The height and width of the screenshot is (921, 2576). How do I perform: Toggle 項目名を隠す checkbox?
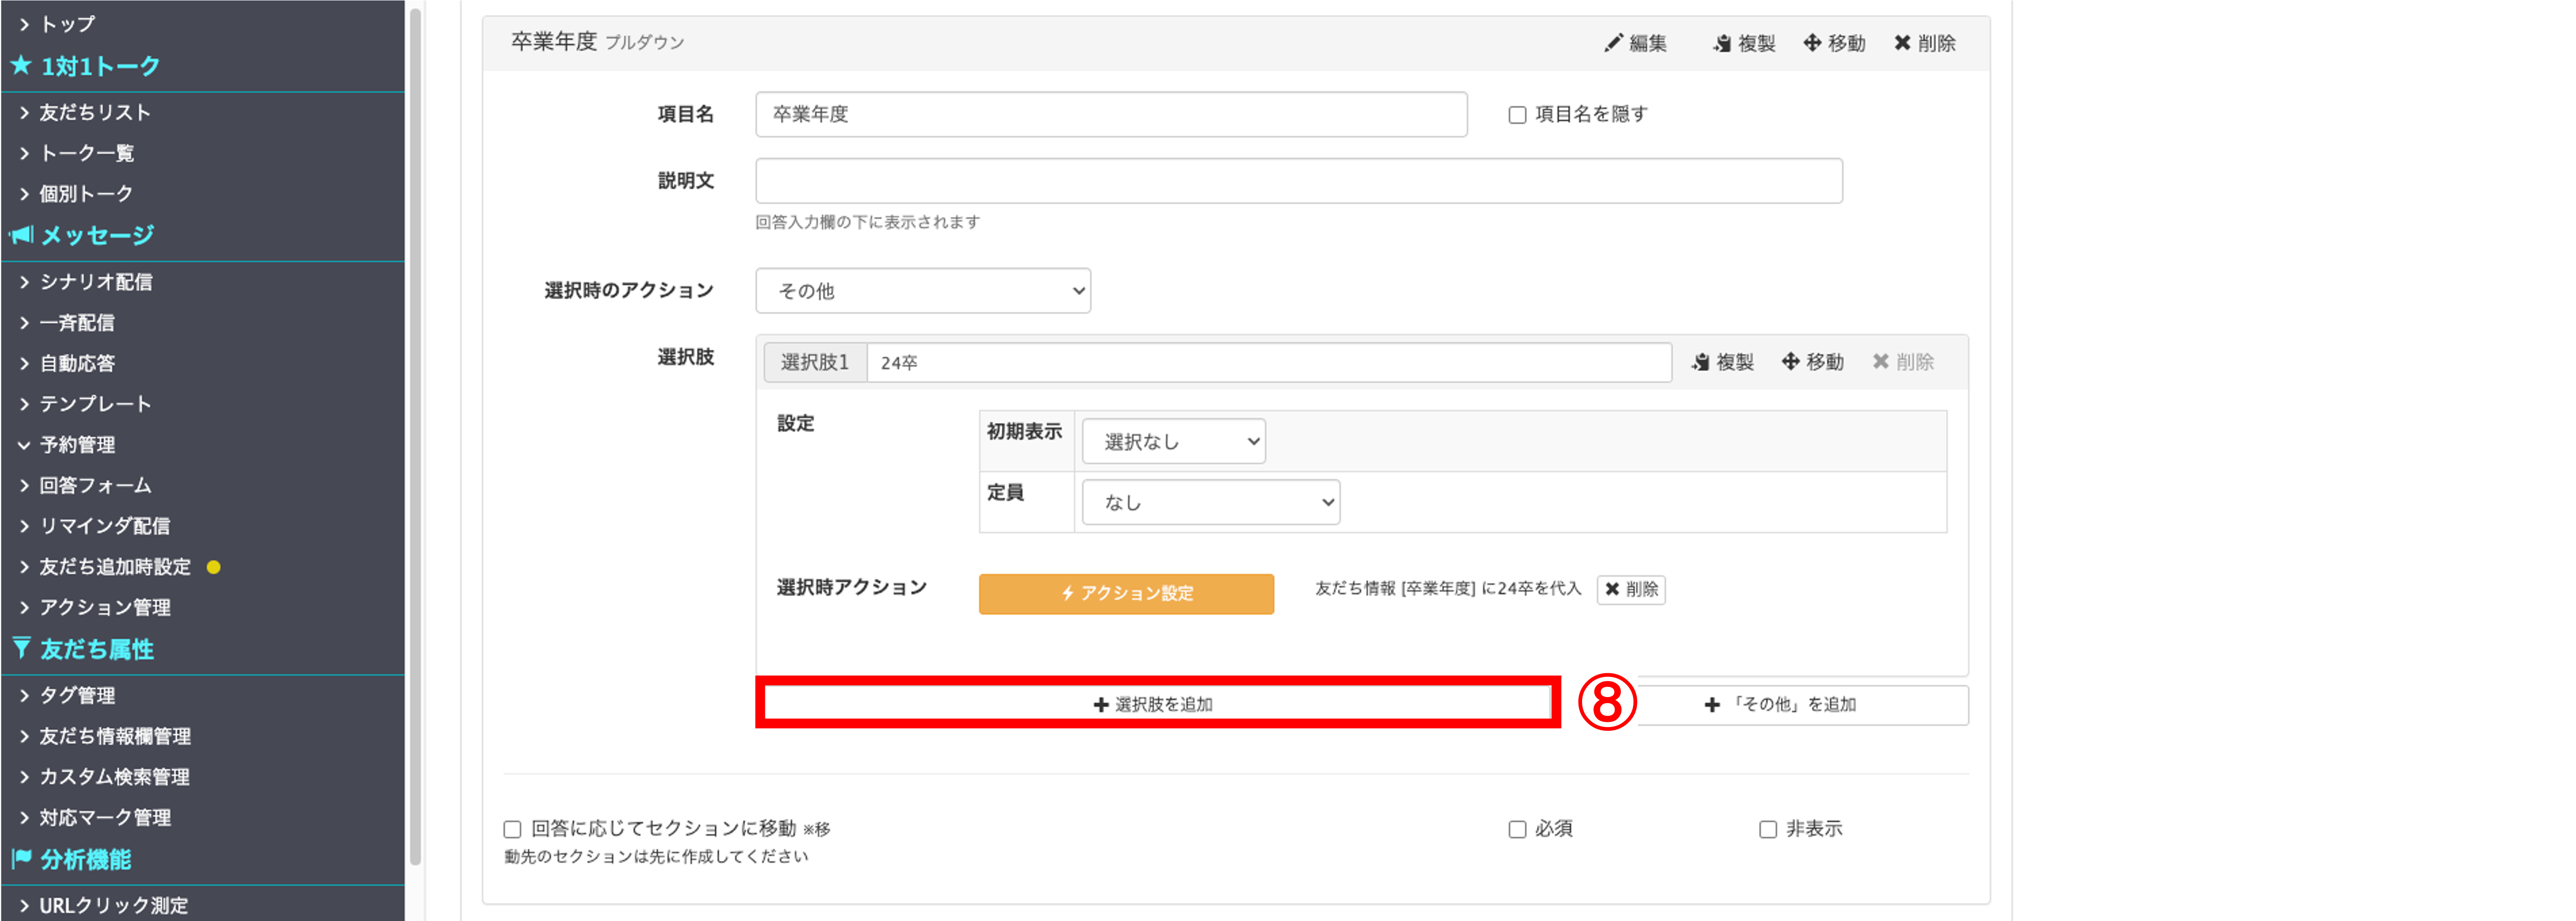(1517, 115)
